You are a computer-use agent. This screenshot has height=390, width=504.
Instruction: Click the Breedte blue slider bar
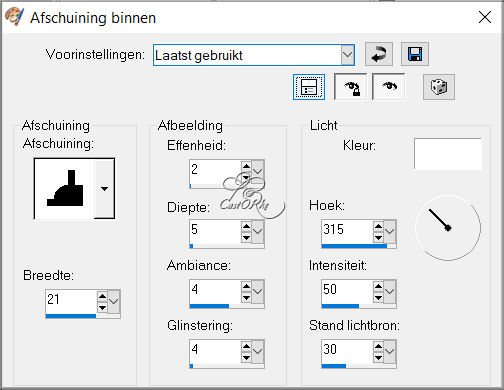pos(71,316)
